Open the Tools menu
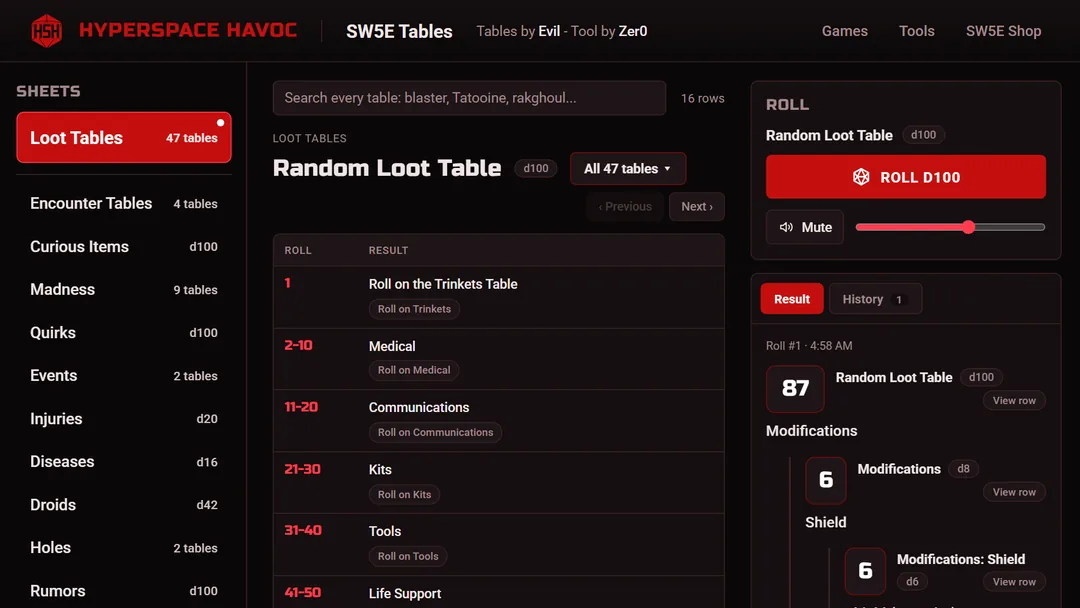 pos(916,31)
